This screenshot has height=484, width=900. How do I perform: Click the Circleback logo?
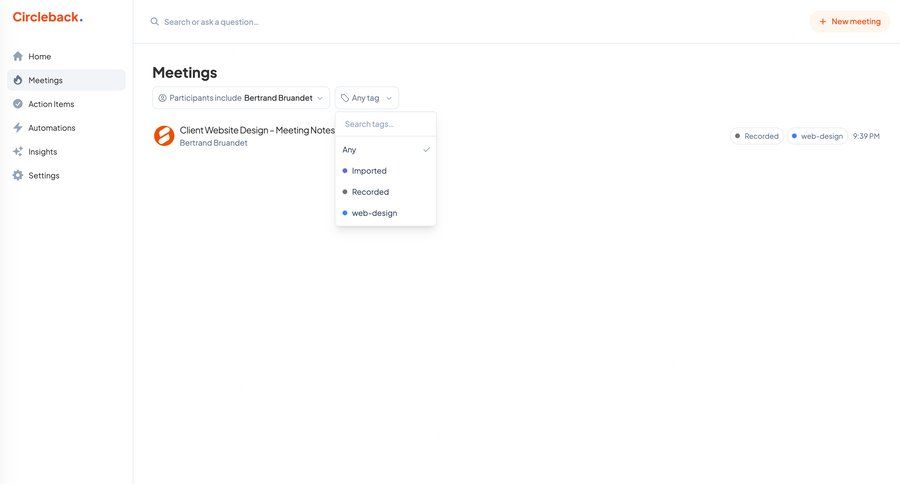(47, 17)
